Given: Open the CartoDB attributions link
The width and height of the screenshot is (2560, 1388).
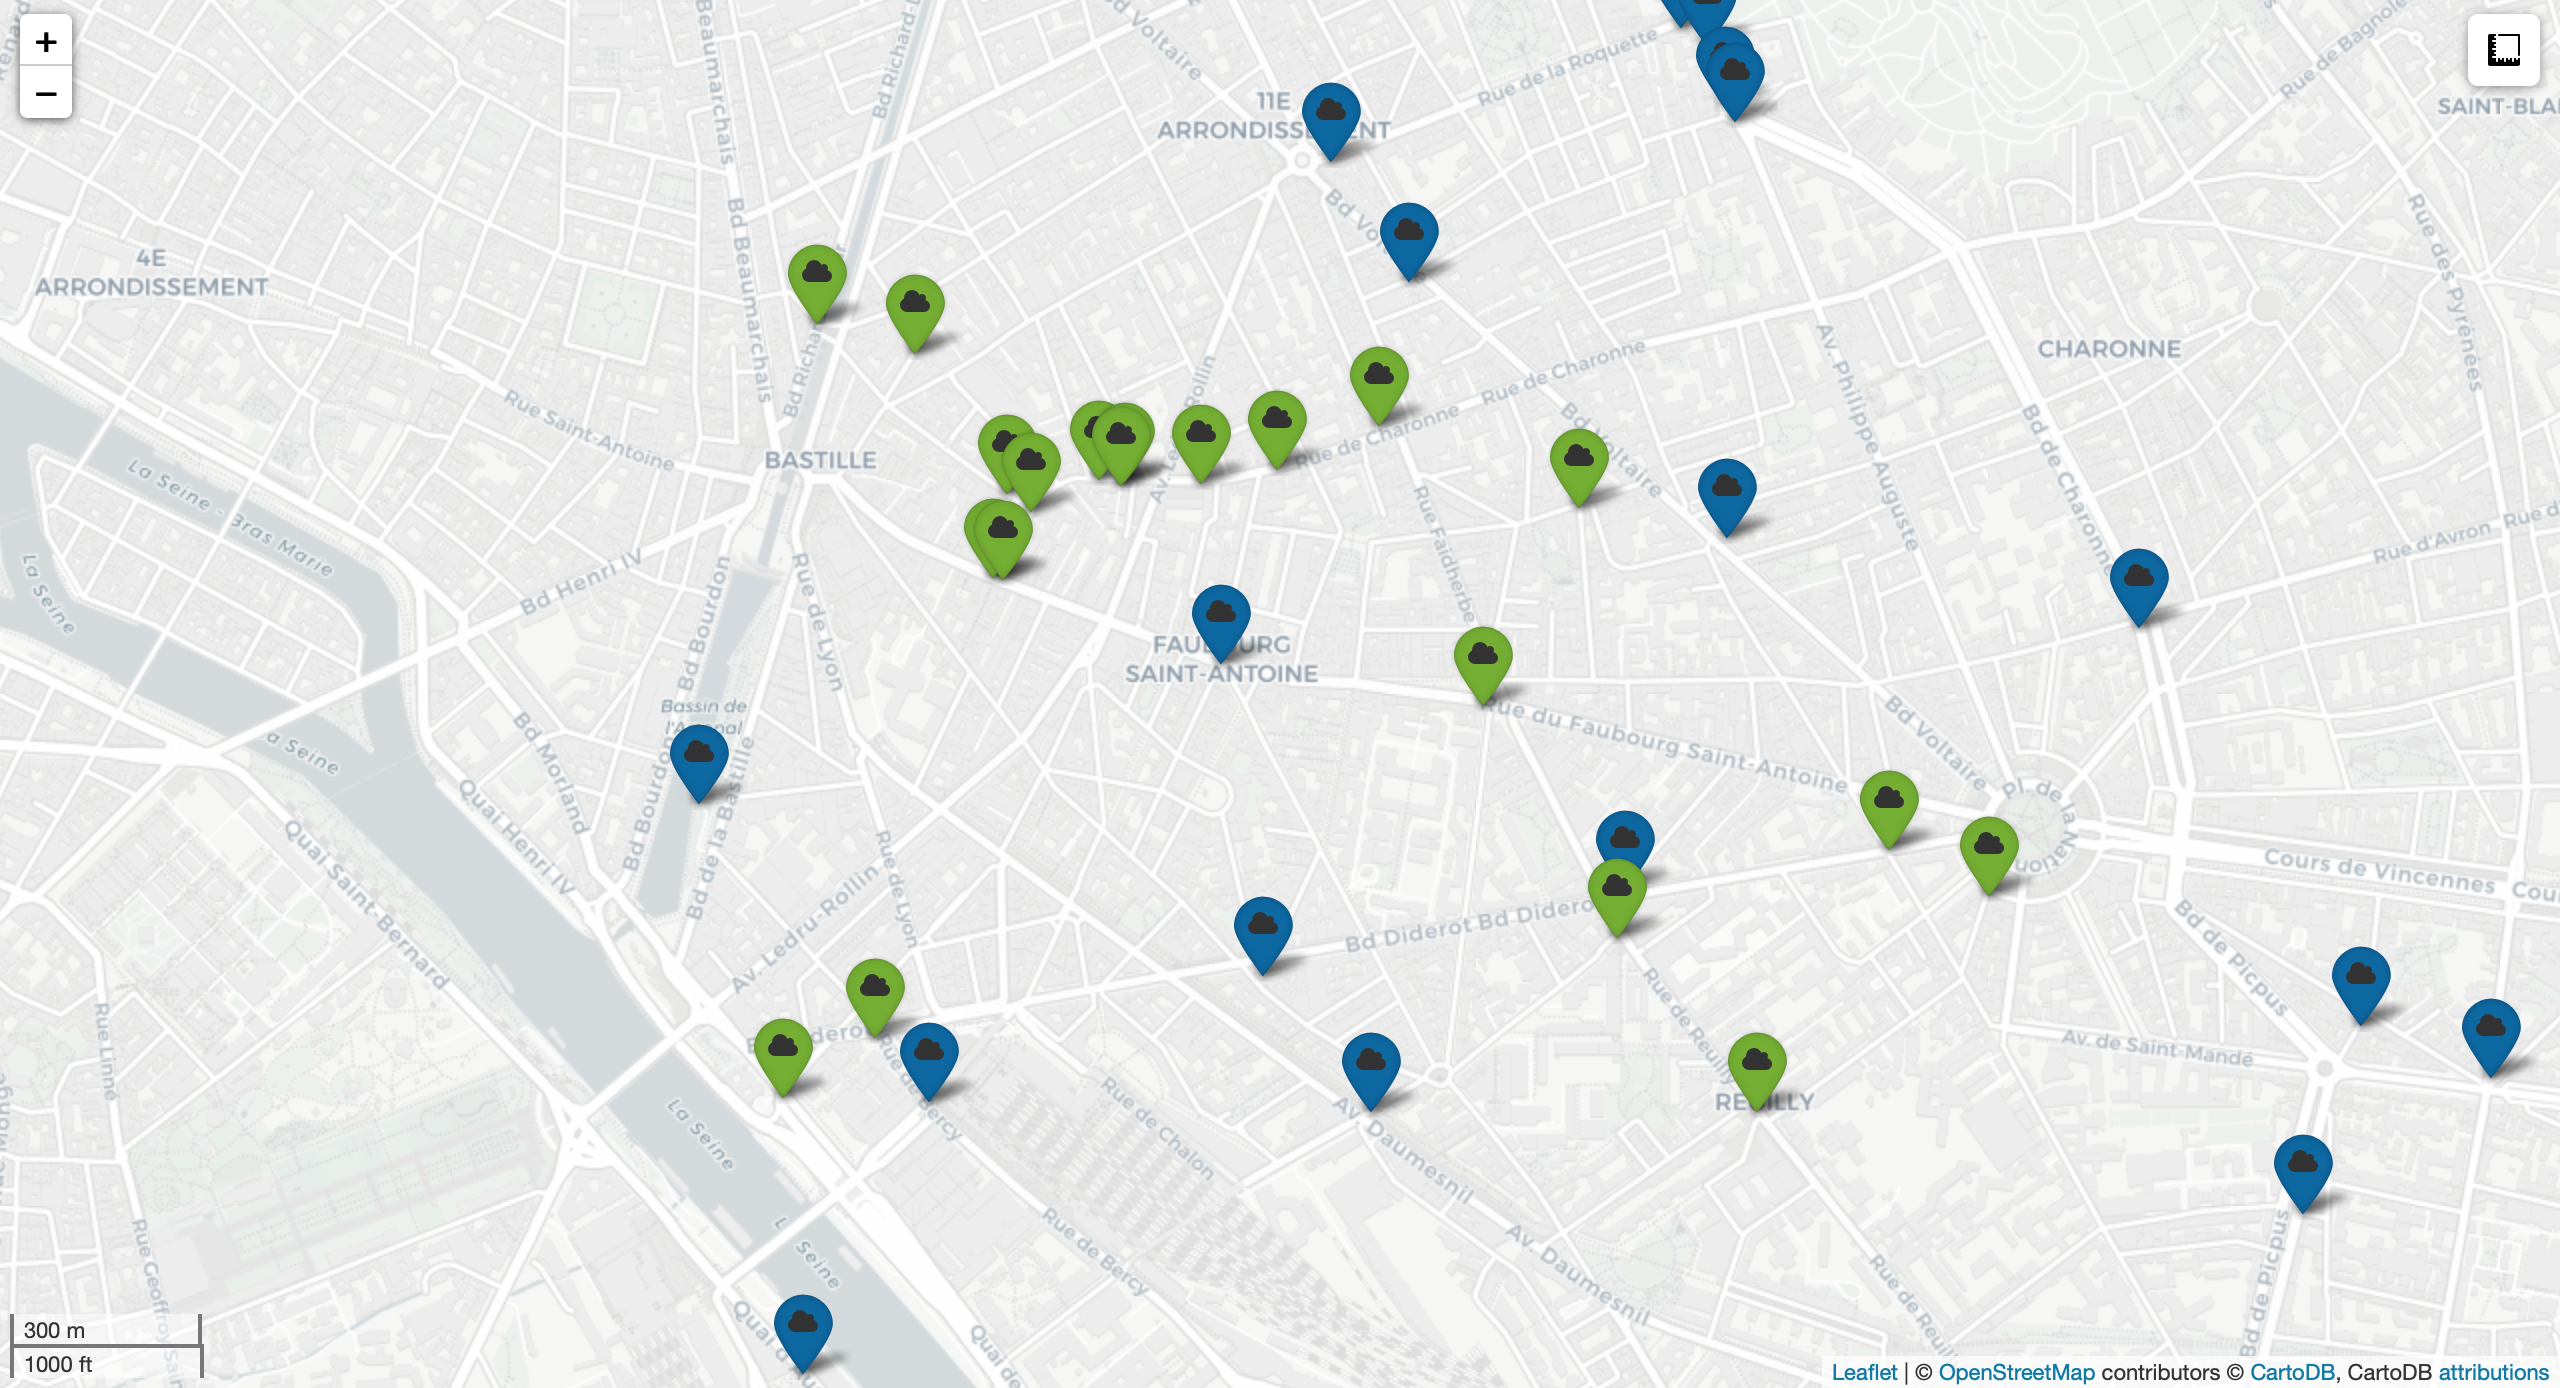Looking at the screenshot, I should click(x=2493, y=1372).
